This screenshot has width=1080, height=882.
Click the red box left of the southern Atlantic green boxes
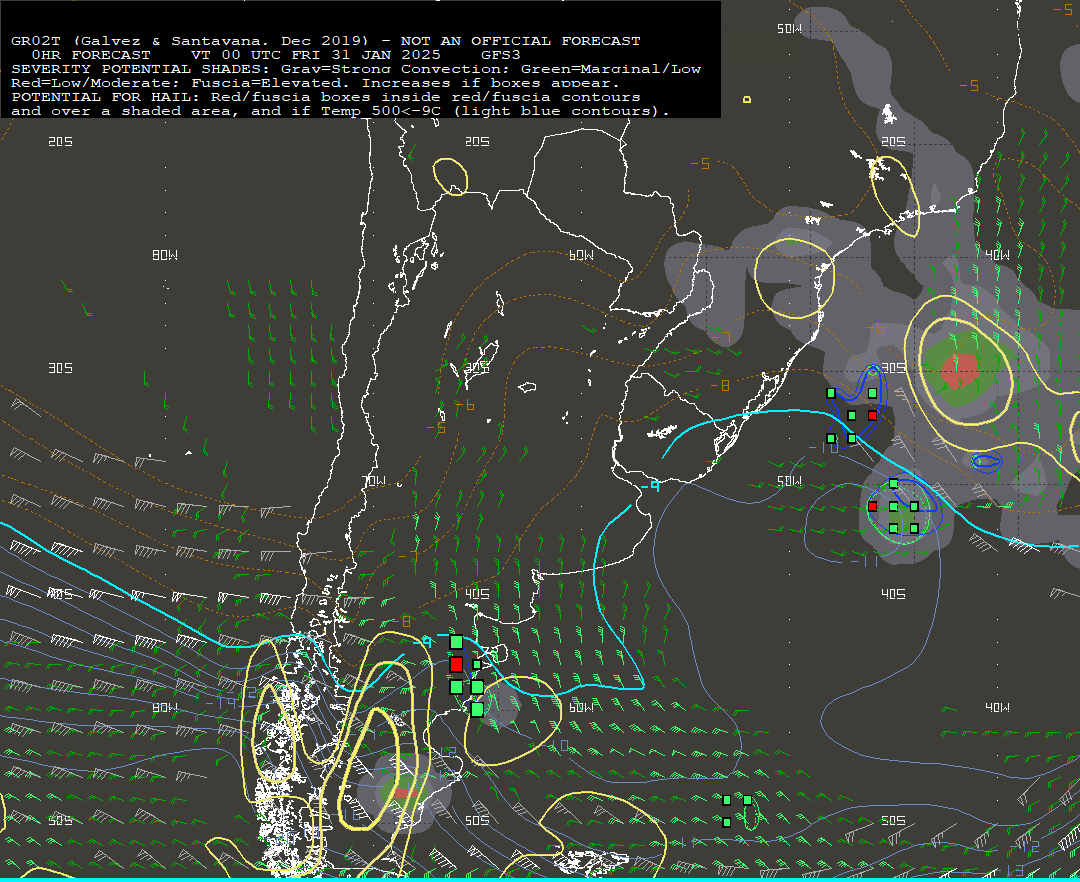click(873, 506)
